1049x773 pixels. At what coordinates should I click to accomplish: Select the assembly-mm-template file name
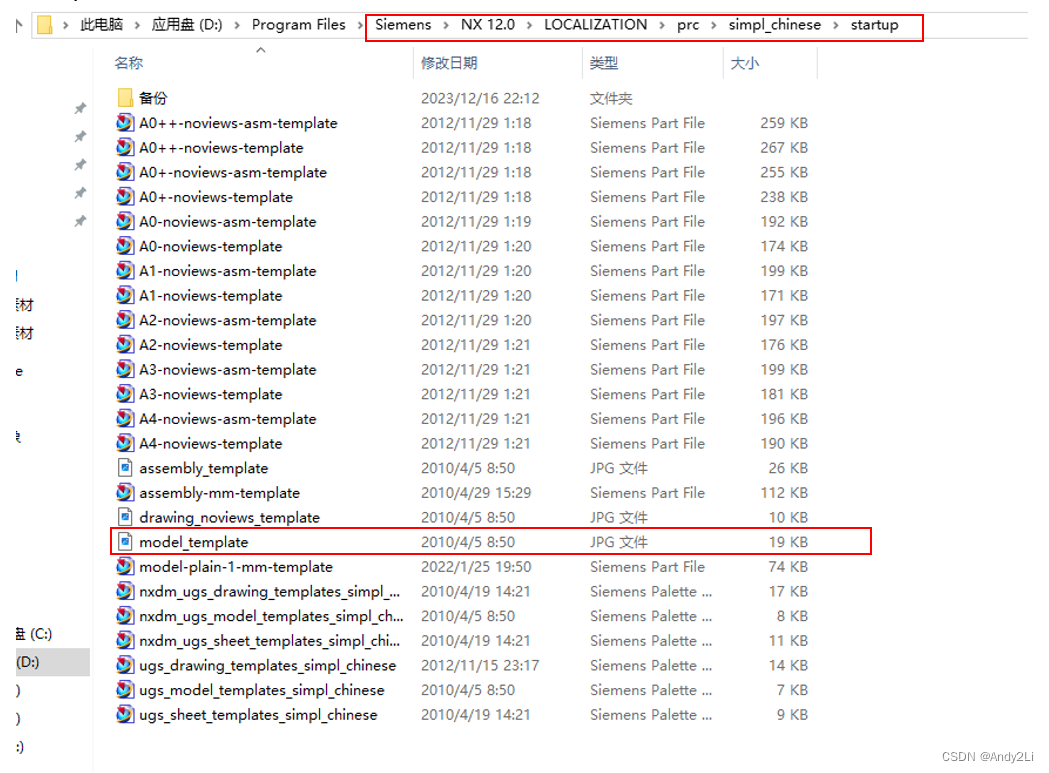[219, 493]
